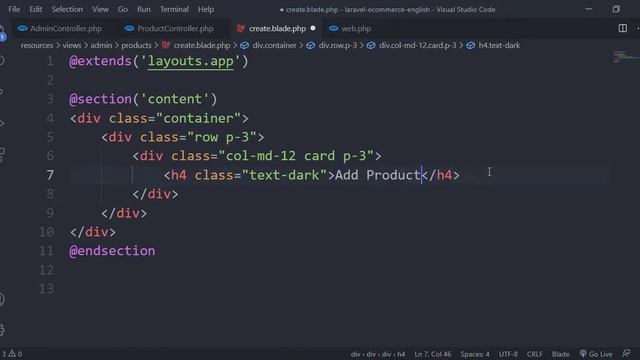The width and height of the screenshot is (640, 360).
Task: Click the PHP icon on ProductController.php tab
Action: (129, 28)
